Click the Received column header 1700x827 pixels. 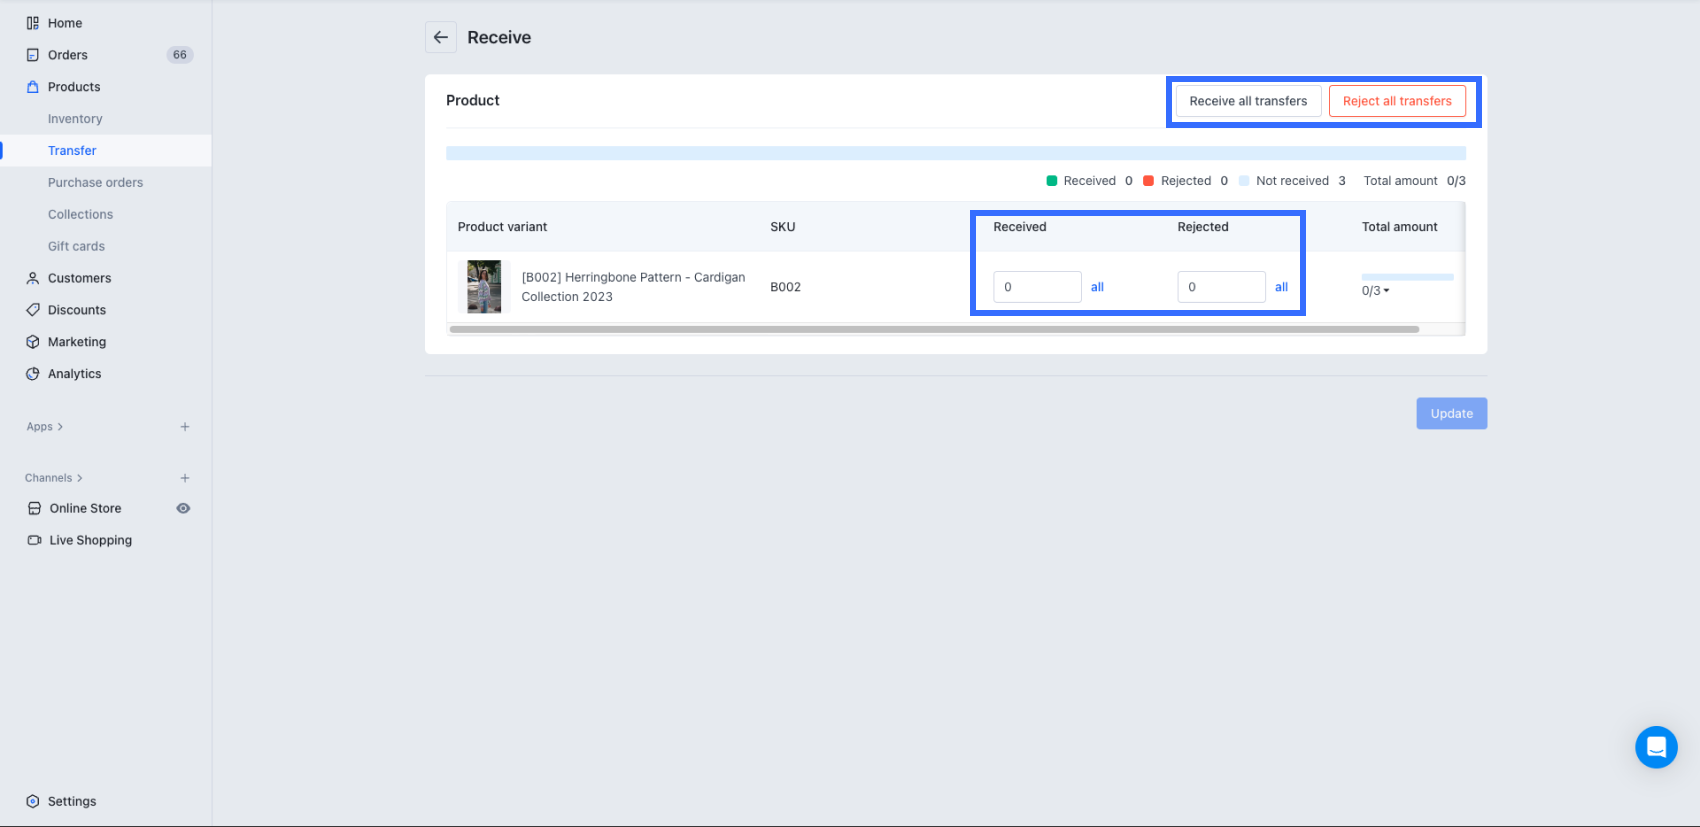tap(1019, 227)
